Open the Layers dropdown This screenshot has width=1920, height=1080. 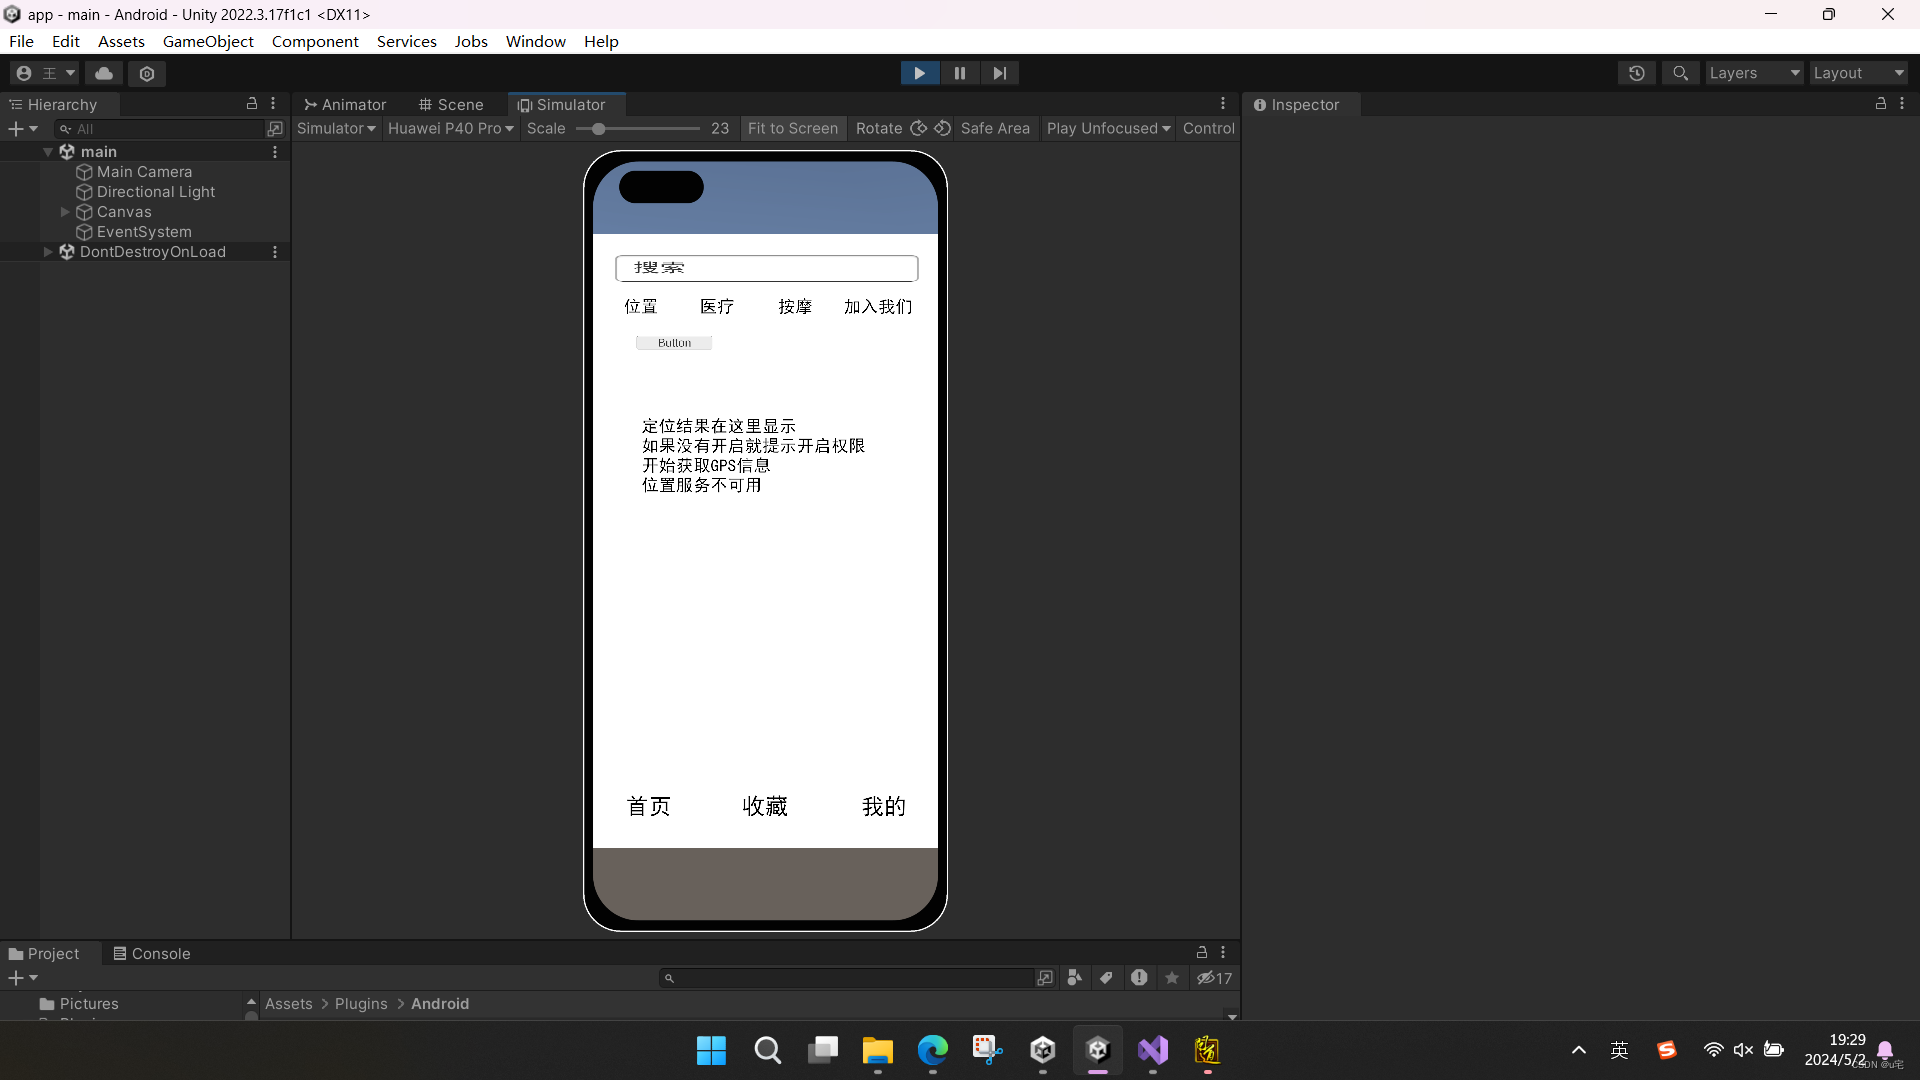[x=1754, y=73]
